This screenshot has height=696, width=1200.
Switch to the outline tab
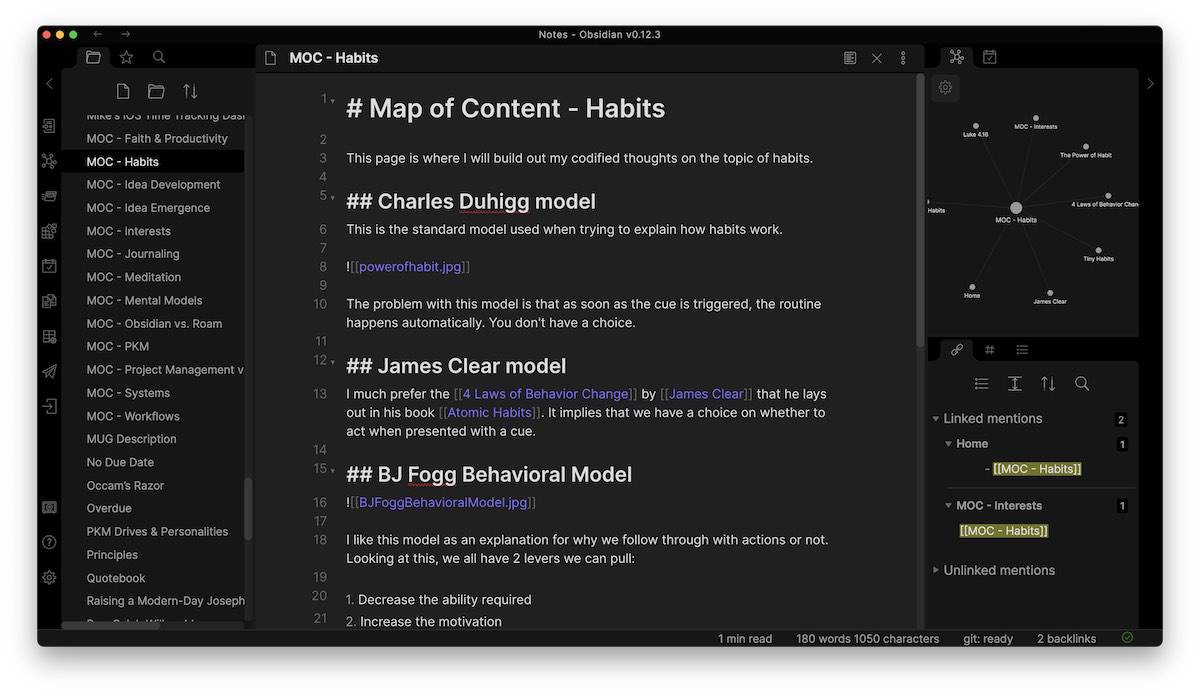(1022, 349)
